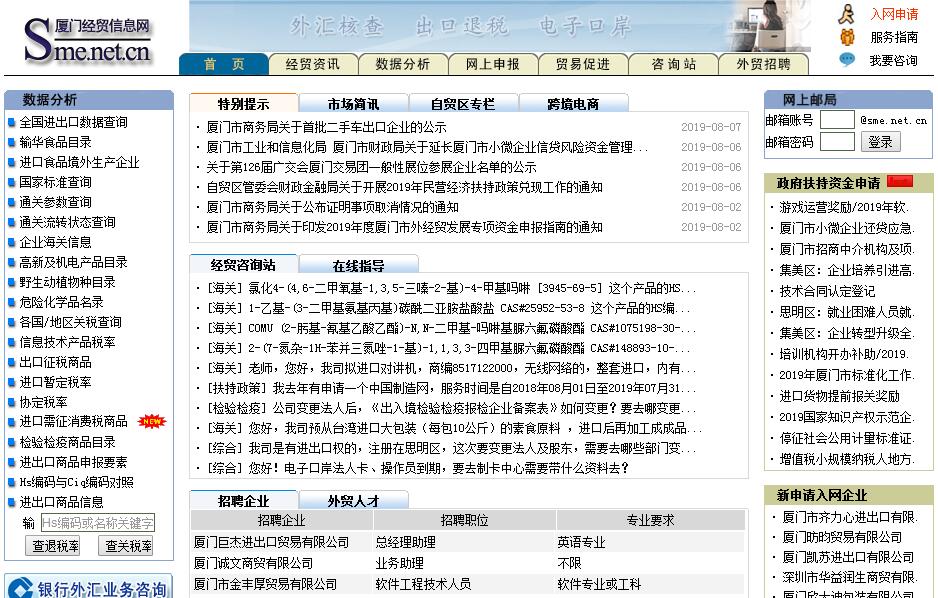
Task: Select the 自贸区专栏 tab
Action: pyautogui.click(x=462, y=104)
